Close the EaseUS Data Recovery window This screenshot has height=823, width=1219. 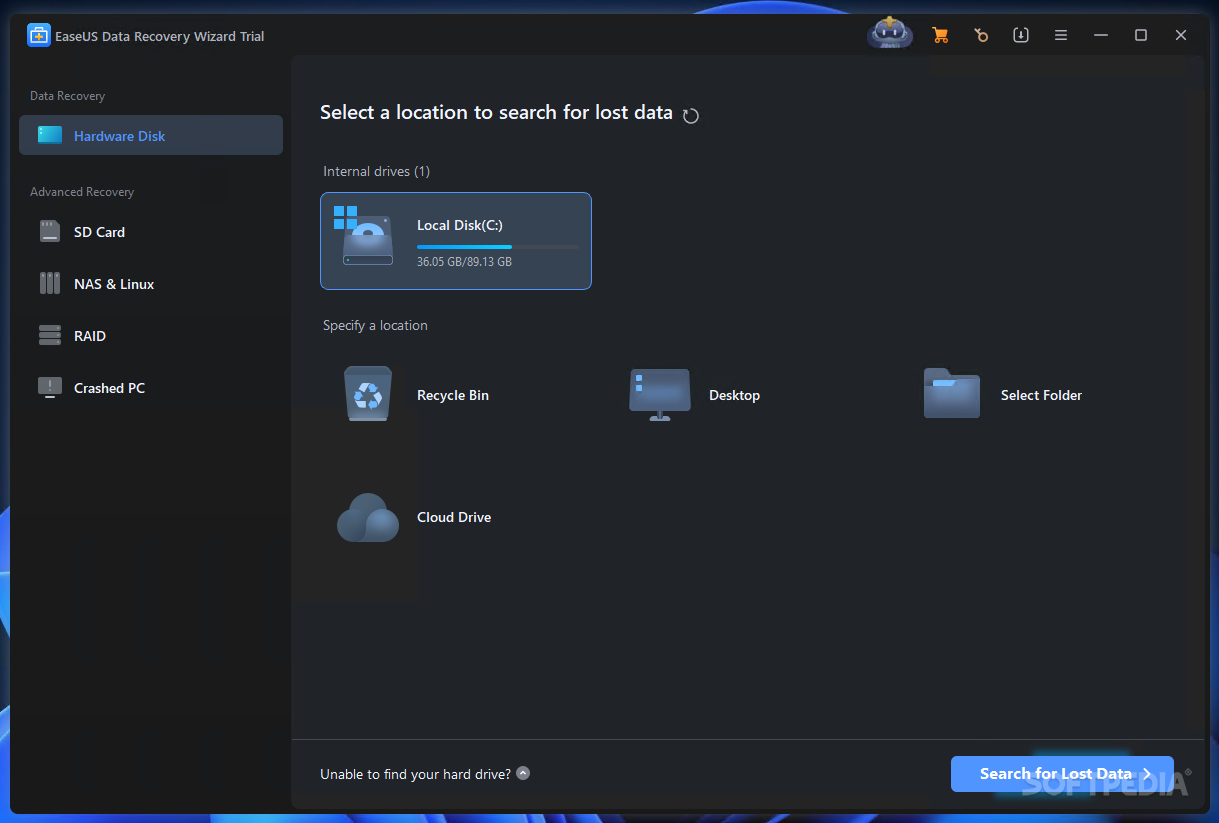pyautogui.click(x=1181, y=35)
